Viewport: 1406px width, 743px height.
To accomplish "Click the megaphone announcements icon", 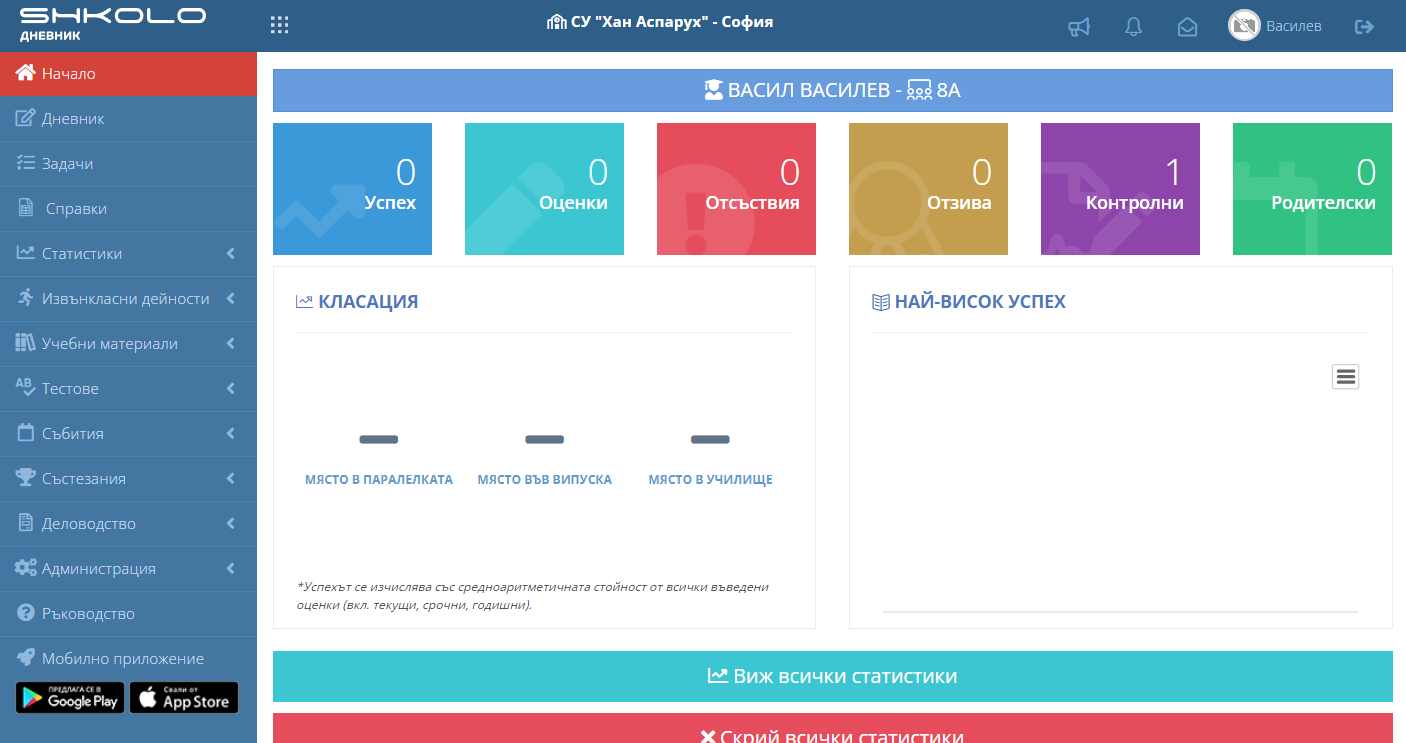I will pyautogui.click(x=1079, y=27).
